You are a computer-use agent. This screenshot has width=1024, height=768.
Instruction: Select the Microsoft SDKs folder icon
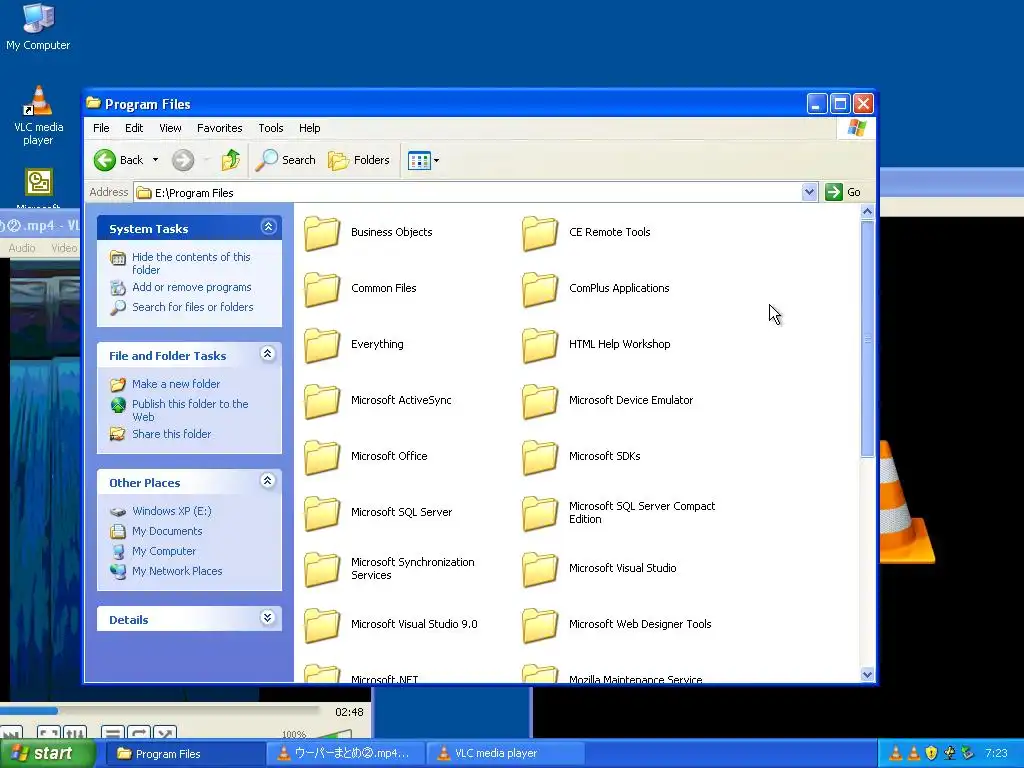(540, 456)
